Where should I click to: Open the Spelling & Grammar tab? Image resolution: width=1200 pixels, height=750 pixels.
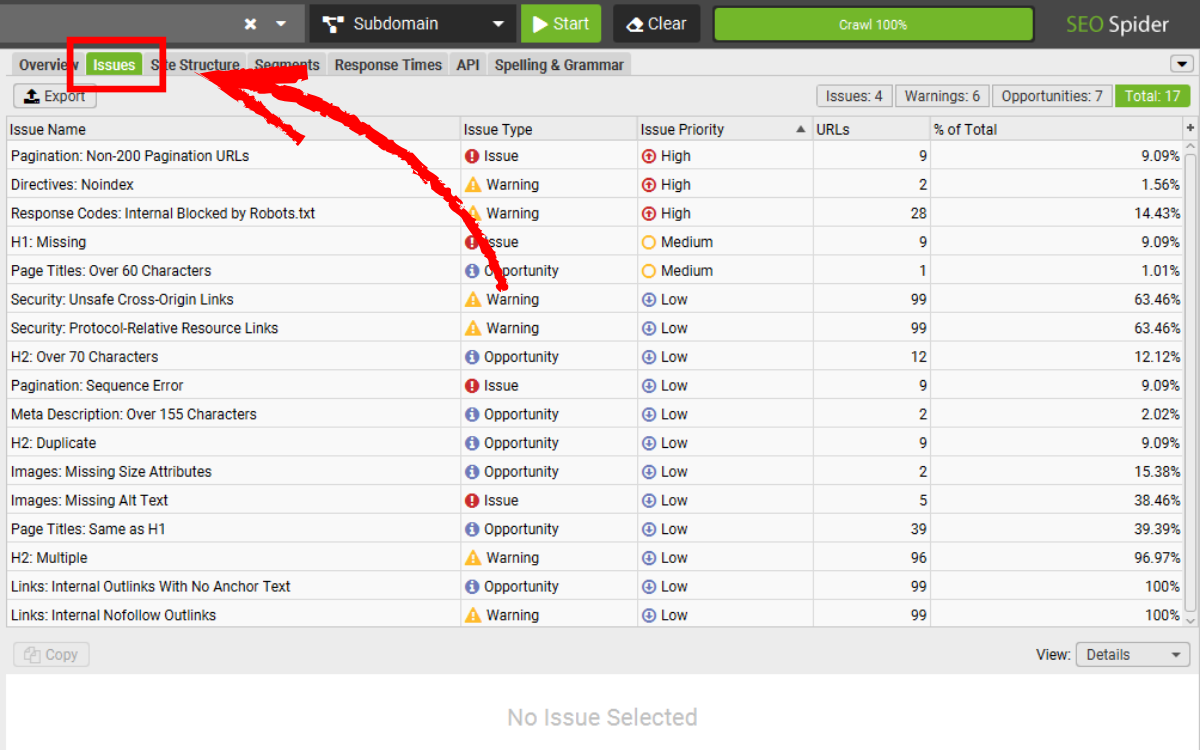tap(559, 65)
